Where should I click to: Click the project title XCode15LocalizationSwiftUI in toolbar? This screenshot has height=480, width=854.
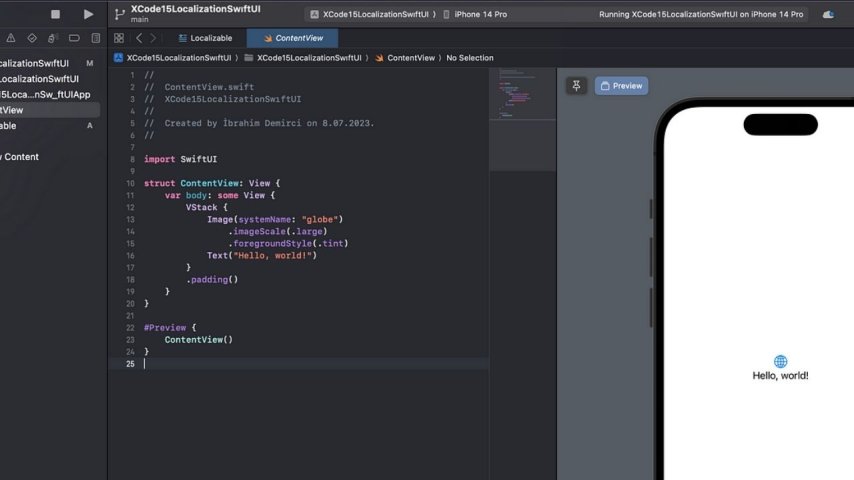click(196, 9)
